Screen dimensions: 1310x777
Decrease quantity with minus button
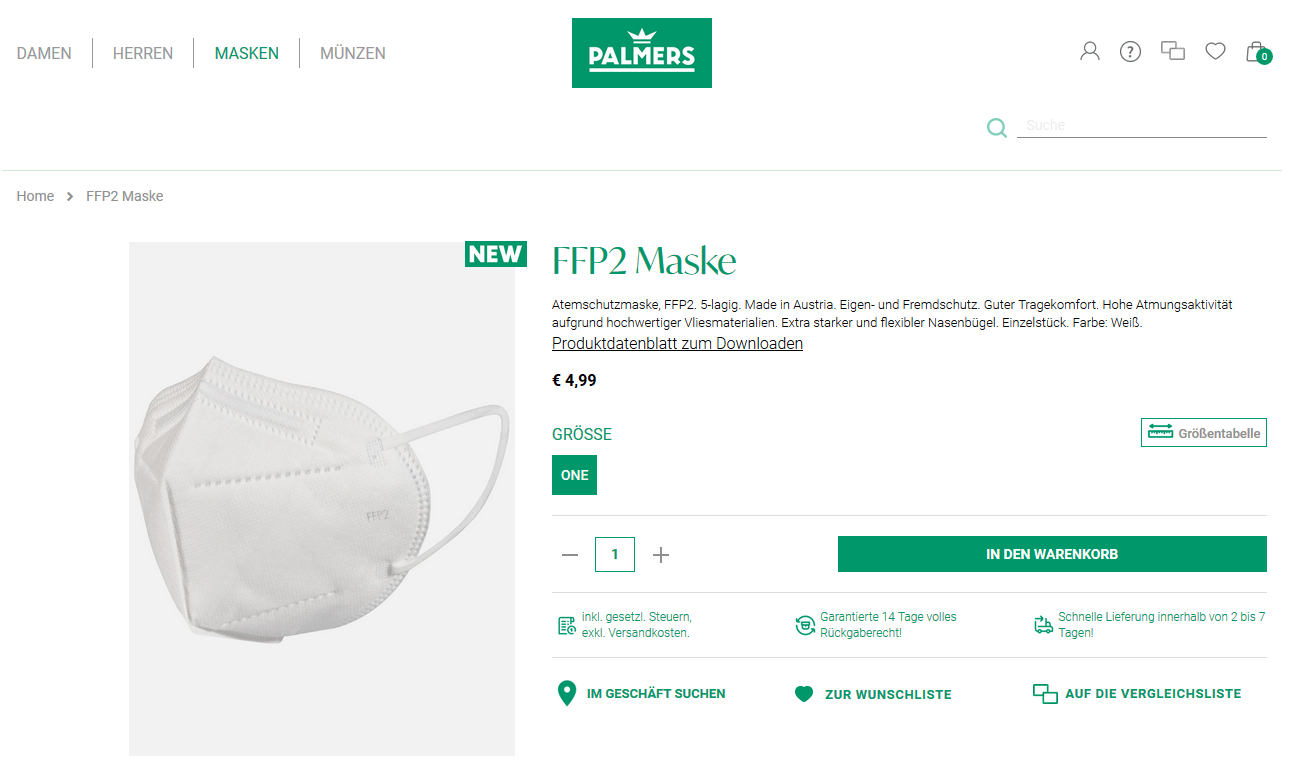(570, 554)
